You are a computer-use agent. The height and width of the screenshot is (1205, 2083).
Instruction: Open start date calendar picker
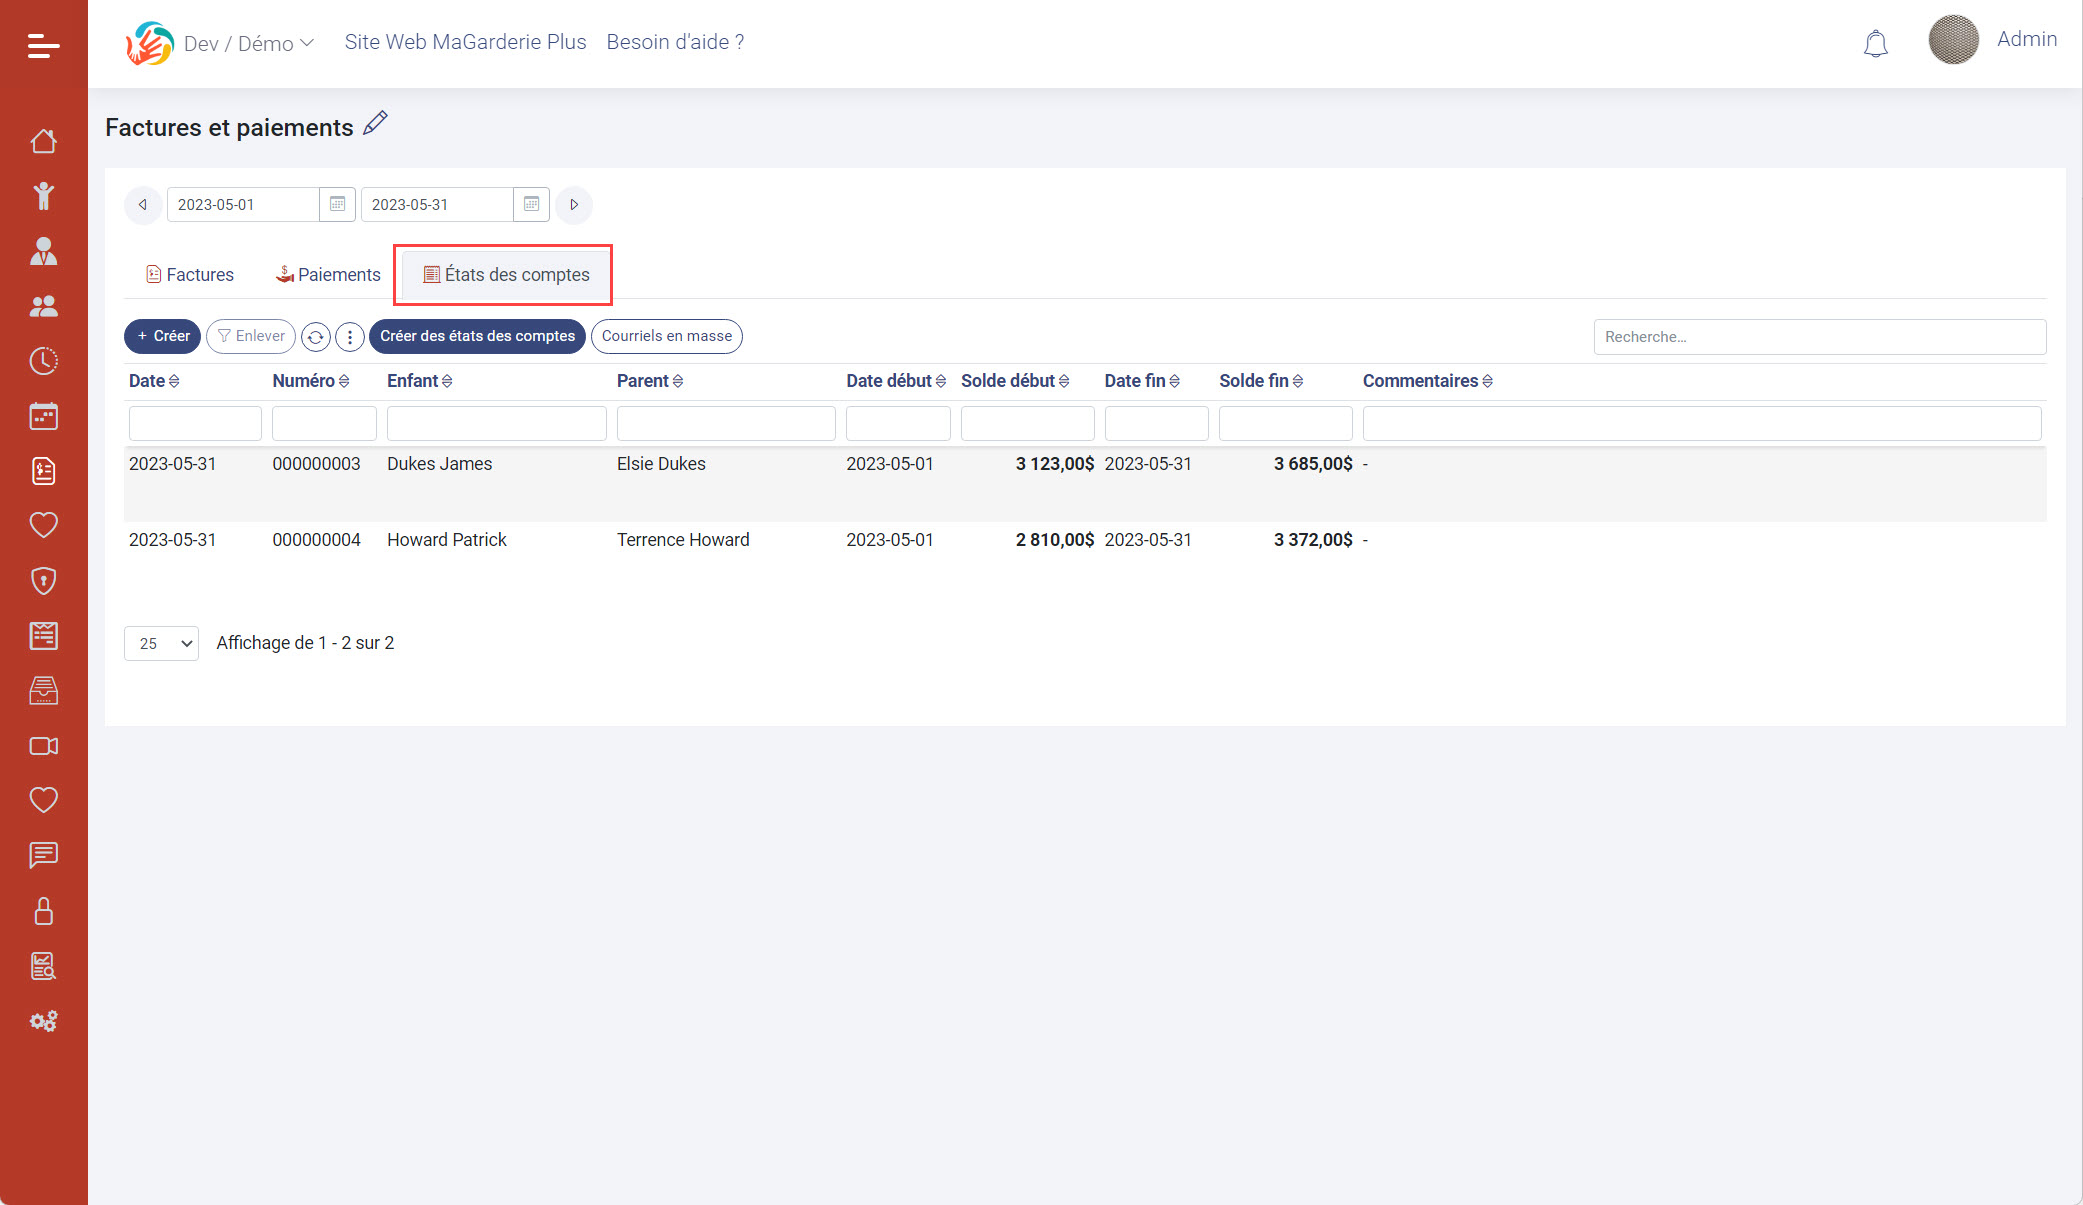337,204
